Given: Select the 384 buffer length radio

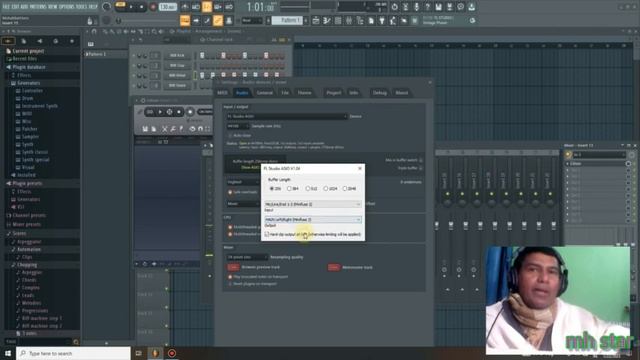Looking at the screenshot, I should pos(289,189).
